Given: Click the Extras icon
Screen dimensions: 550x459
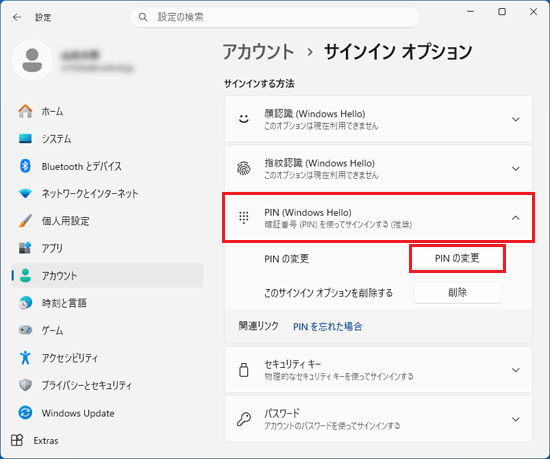Looking at the screenshot, I should pos(17,440).
